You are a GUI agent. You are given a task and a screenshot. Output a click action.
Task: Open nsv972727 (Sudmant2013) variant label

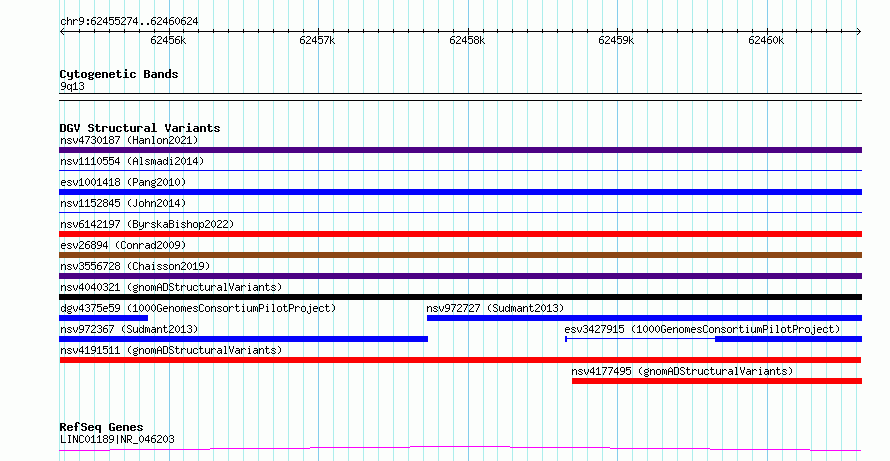[495, 308]
